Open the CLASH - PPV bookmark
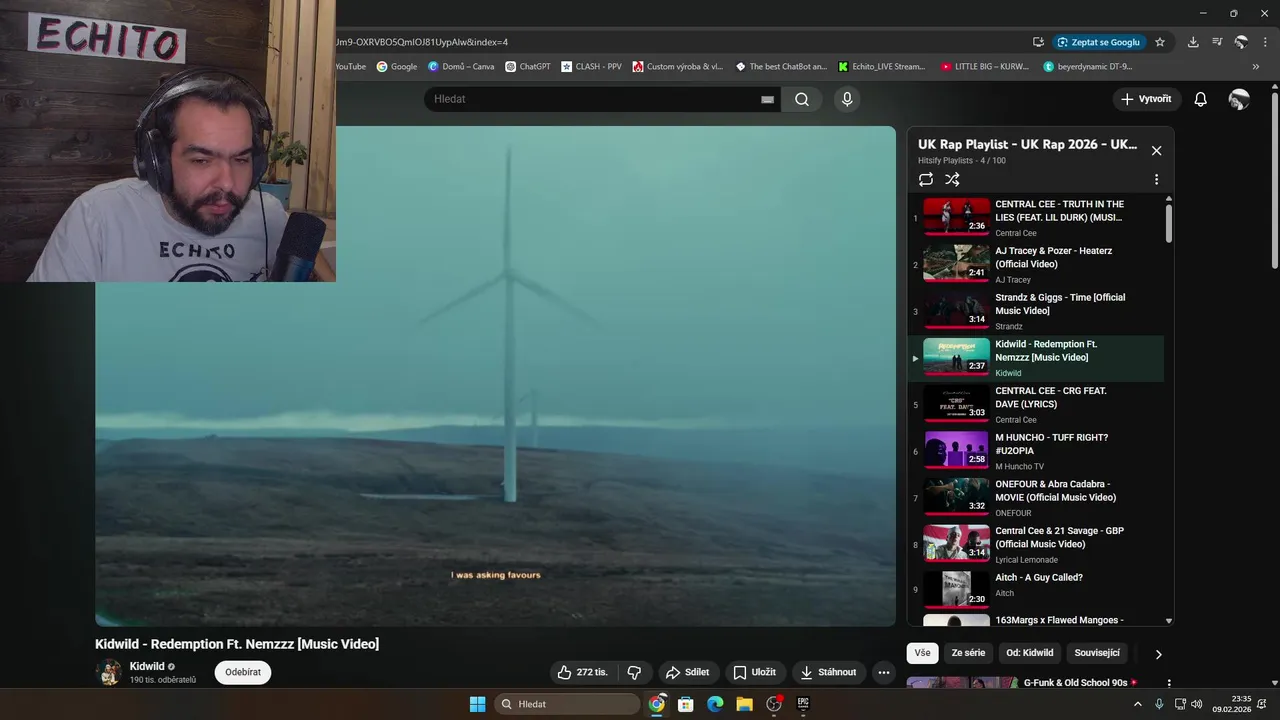 591,67
